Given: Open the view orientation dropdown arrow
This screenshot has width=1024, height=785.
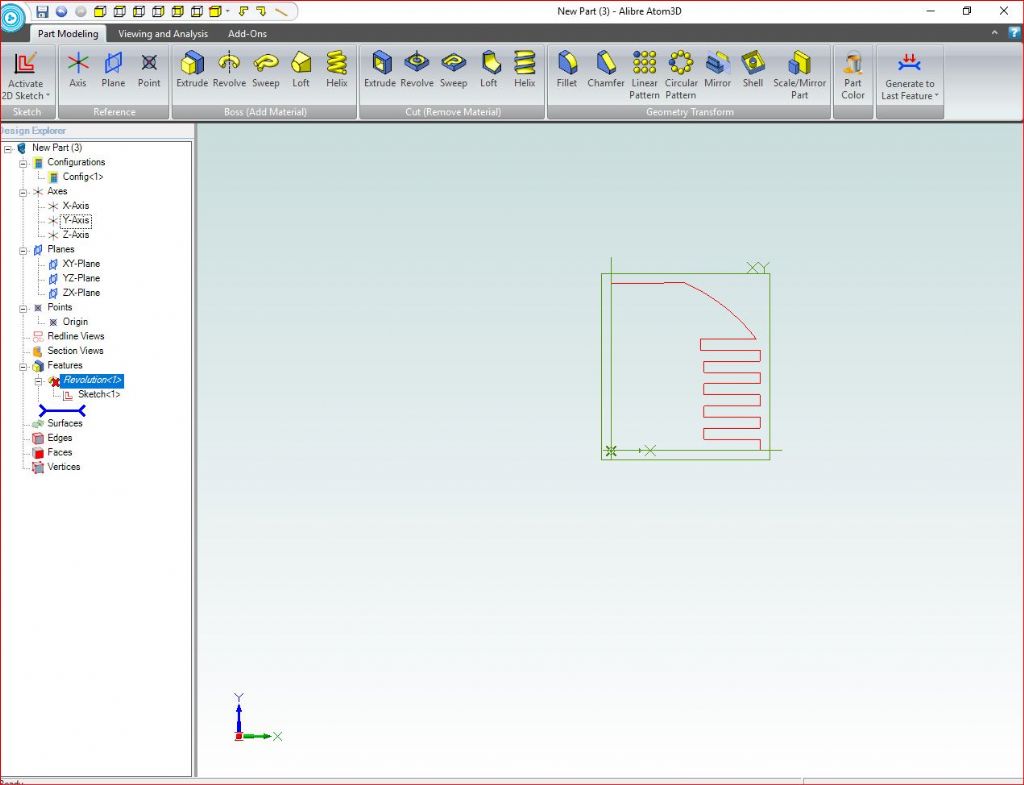Looking at the screenshot, I should click(227, 11).
